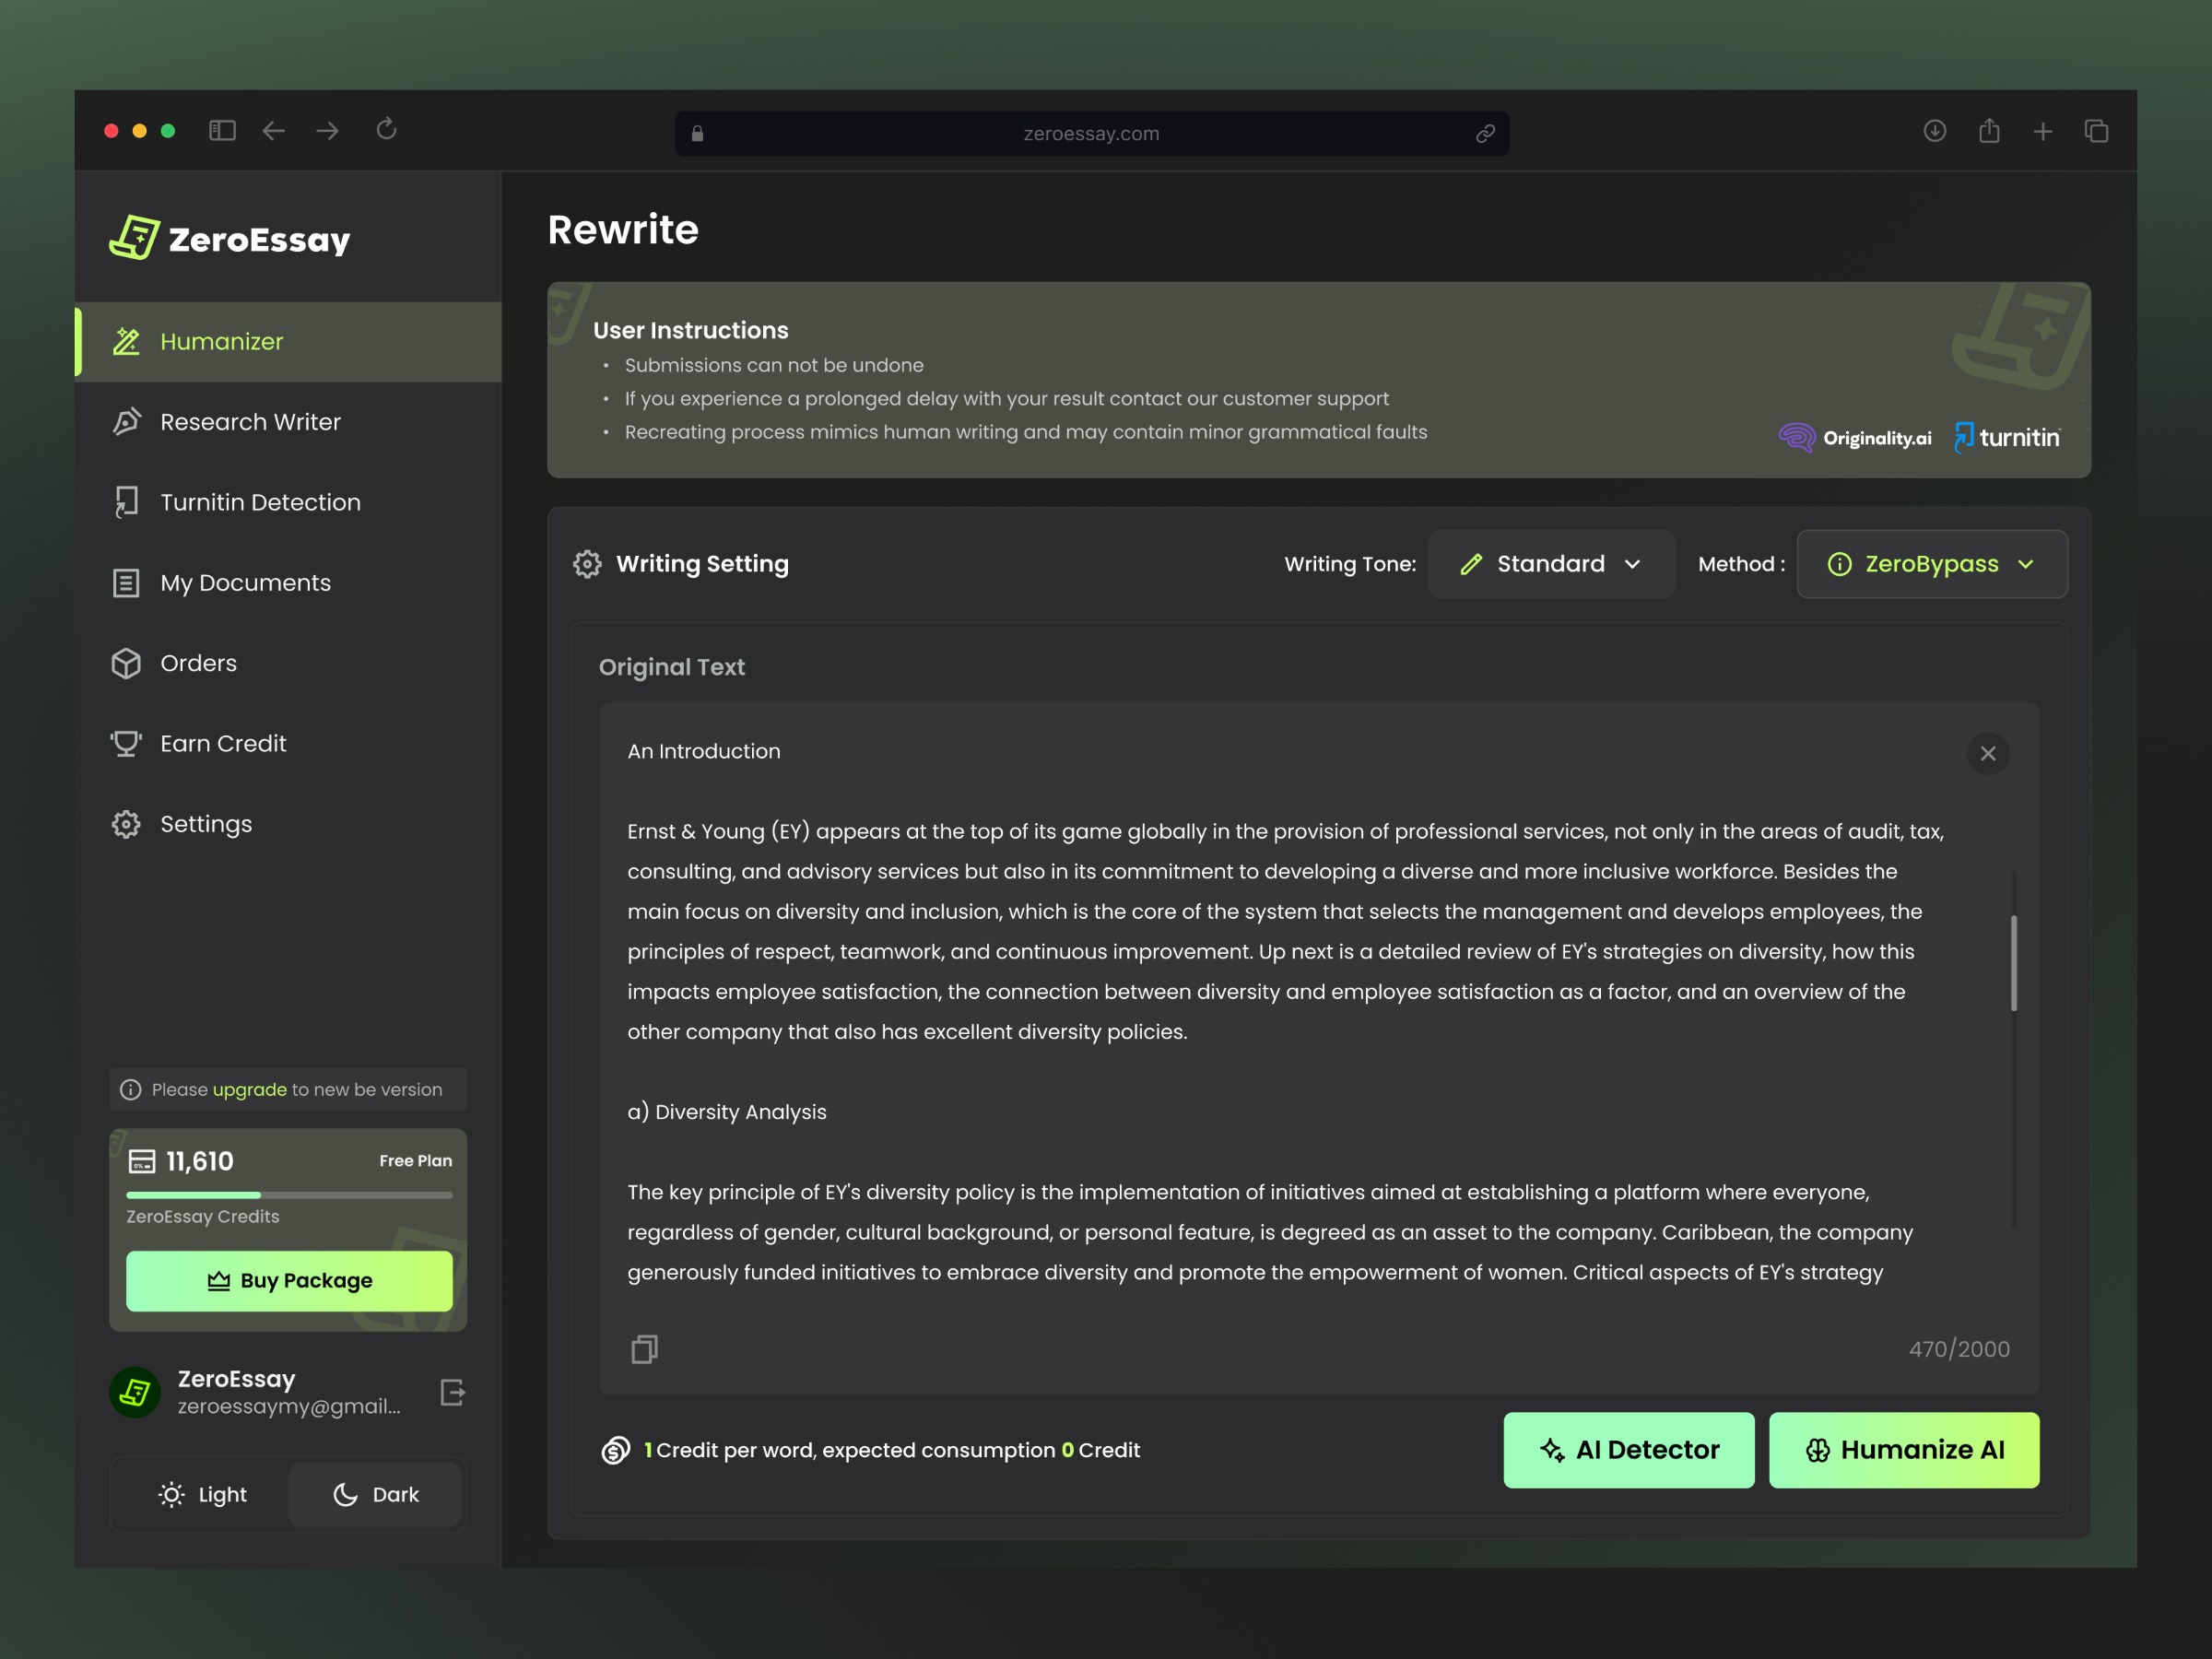This screenshot has height=1659, width=2212.
Task: Run the AI Detector
Action: (1628, 1450)
